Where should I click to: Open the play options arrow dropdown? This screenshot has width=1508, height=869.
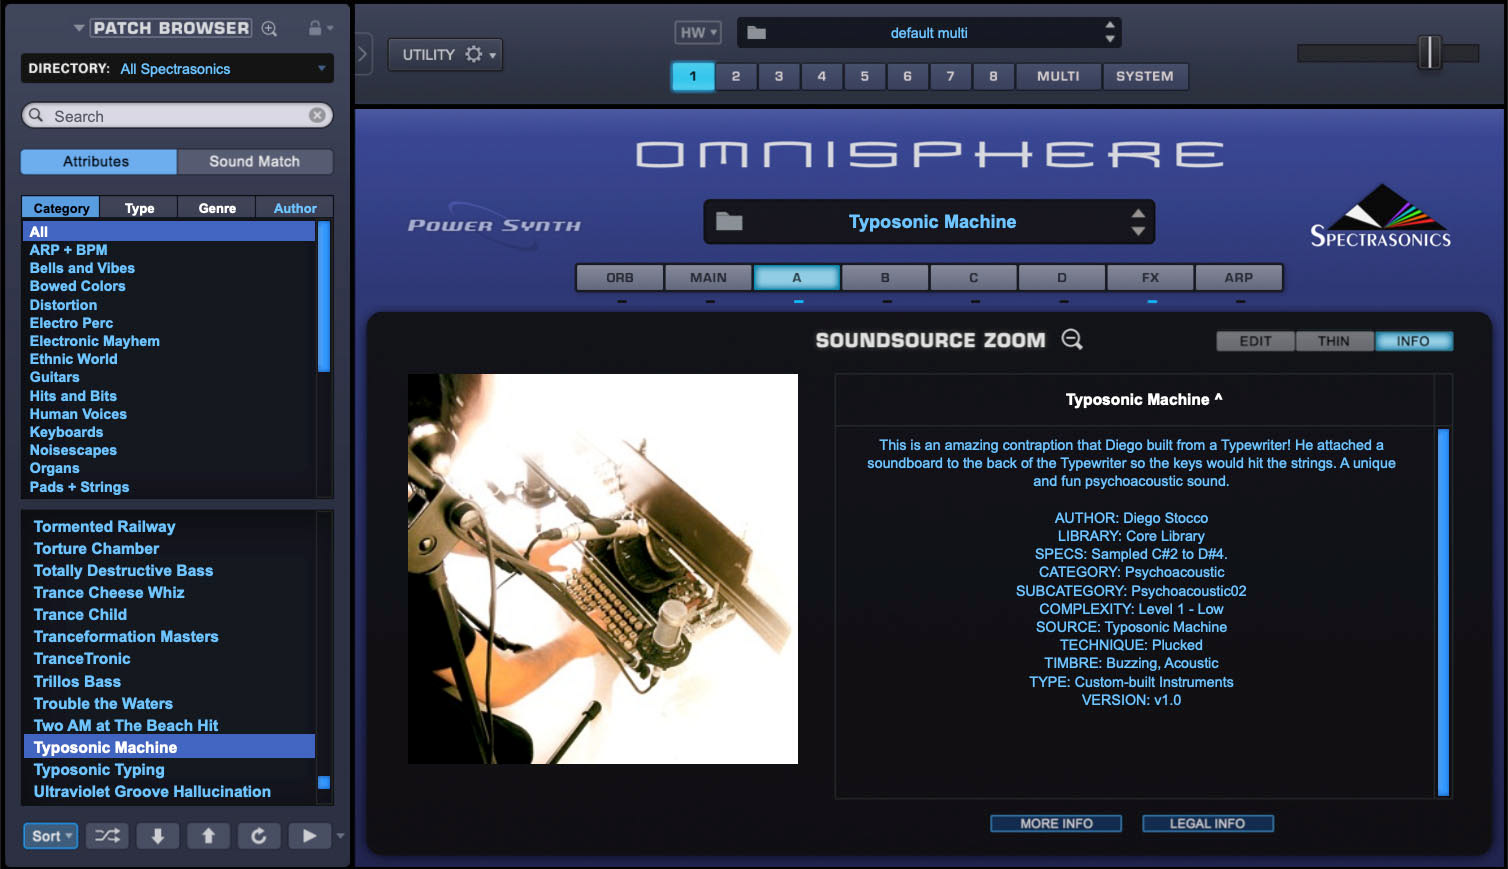(x=341, y=836)
